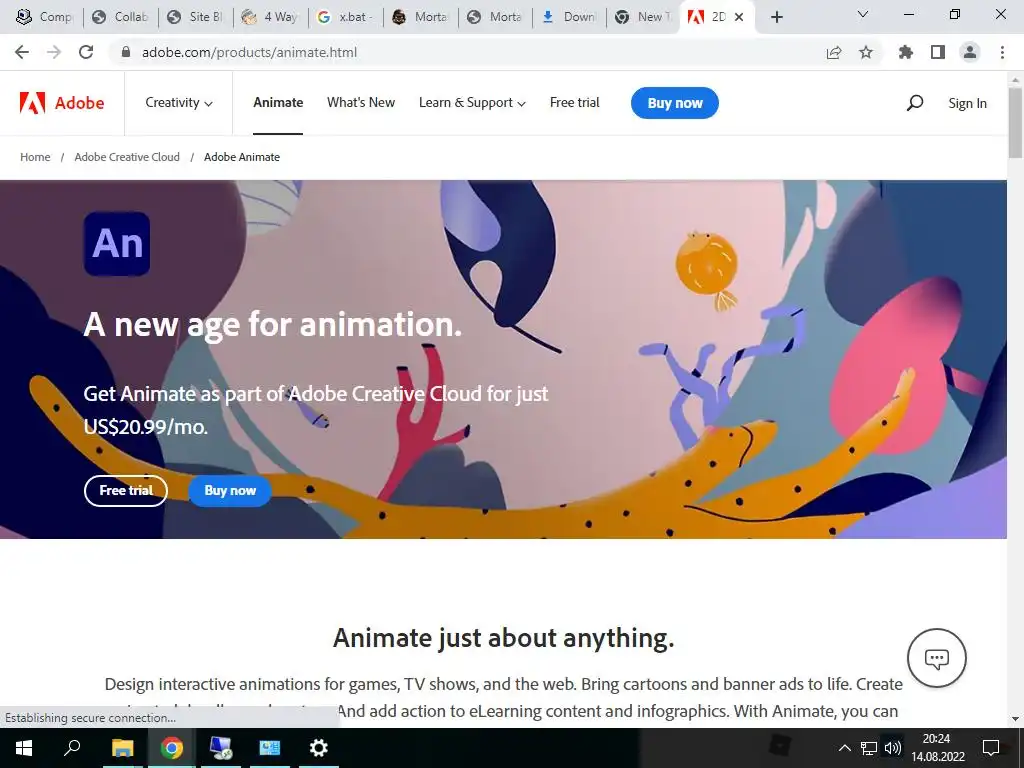Open the chat bubble assistant
The width and height of the screenshot is (1024, 768).
(936, 658)
